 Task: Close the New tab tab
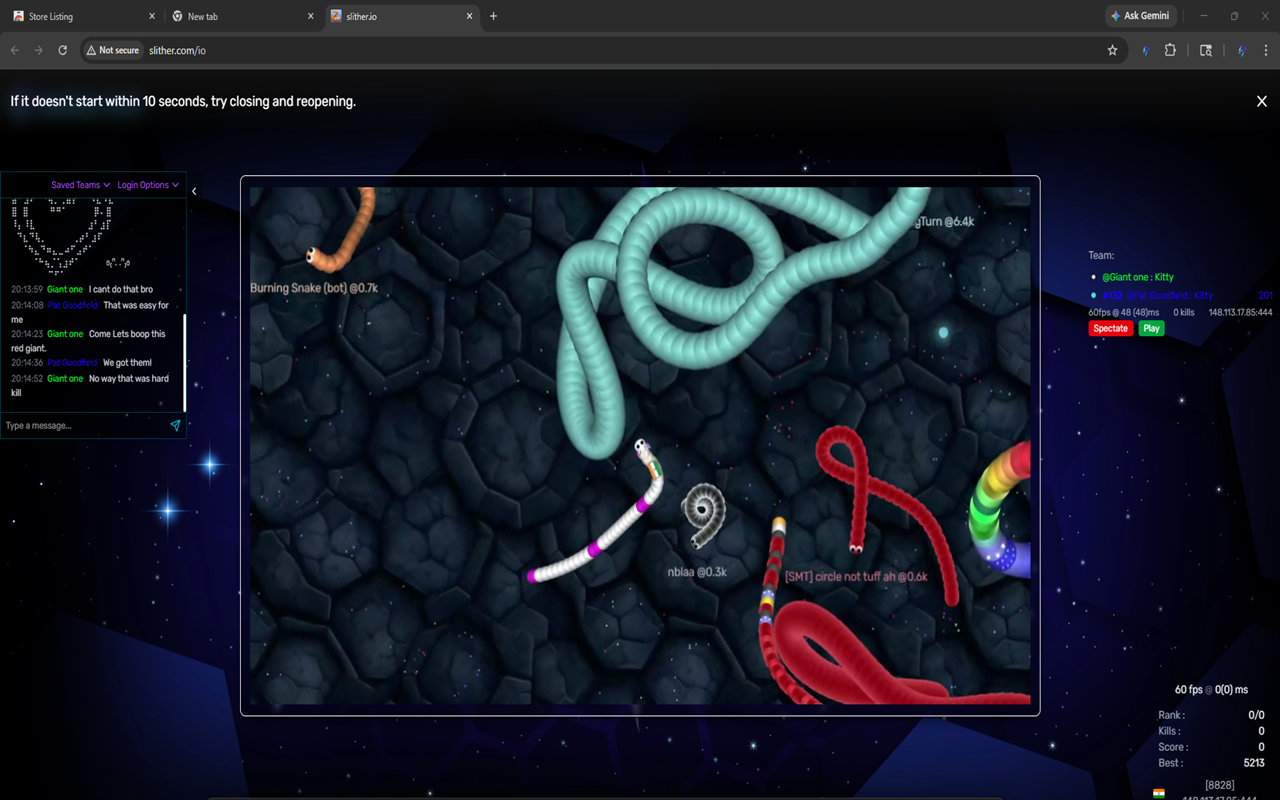(x=311, y=16)
